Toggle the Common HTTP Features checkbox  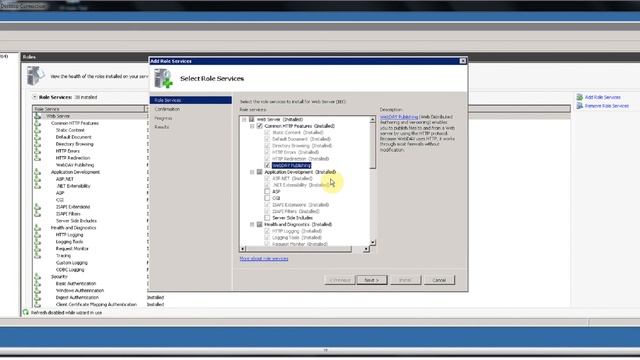tap(260, 126)
